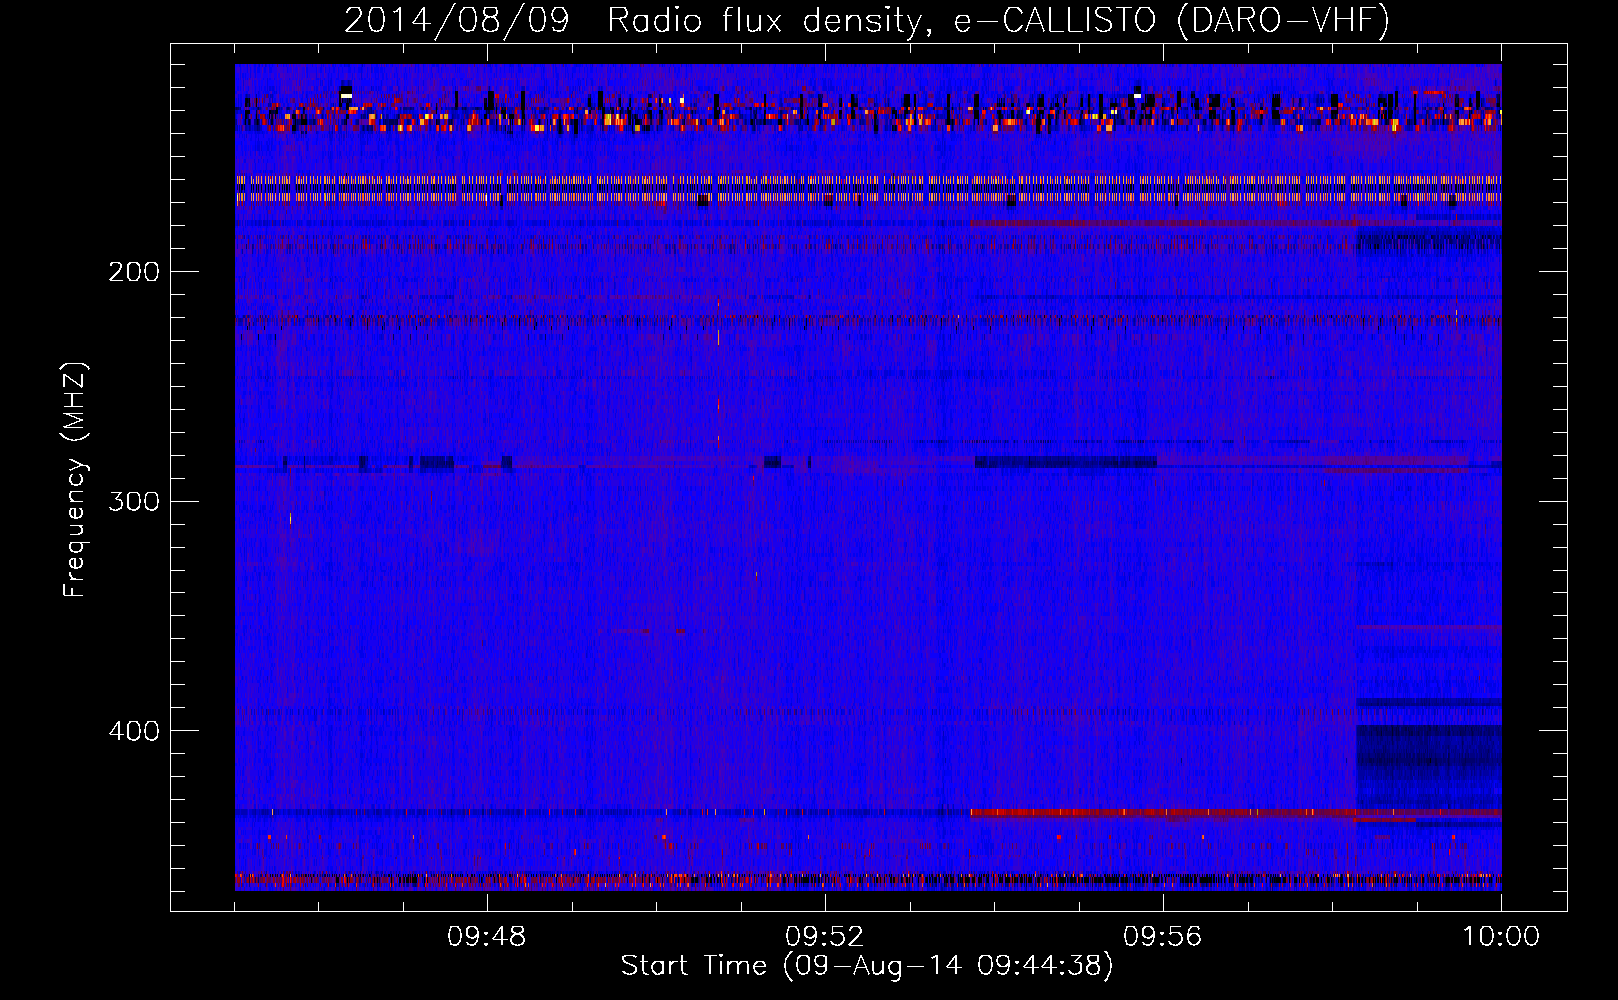The image size is (1618, 1000).
Task: Click the 300 frequency tick label
Action: click(133, 501)
